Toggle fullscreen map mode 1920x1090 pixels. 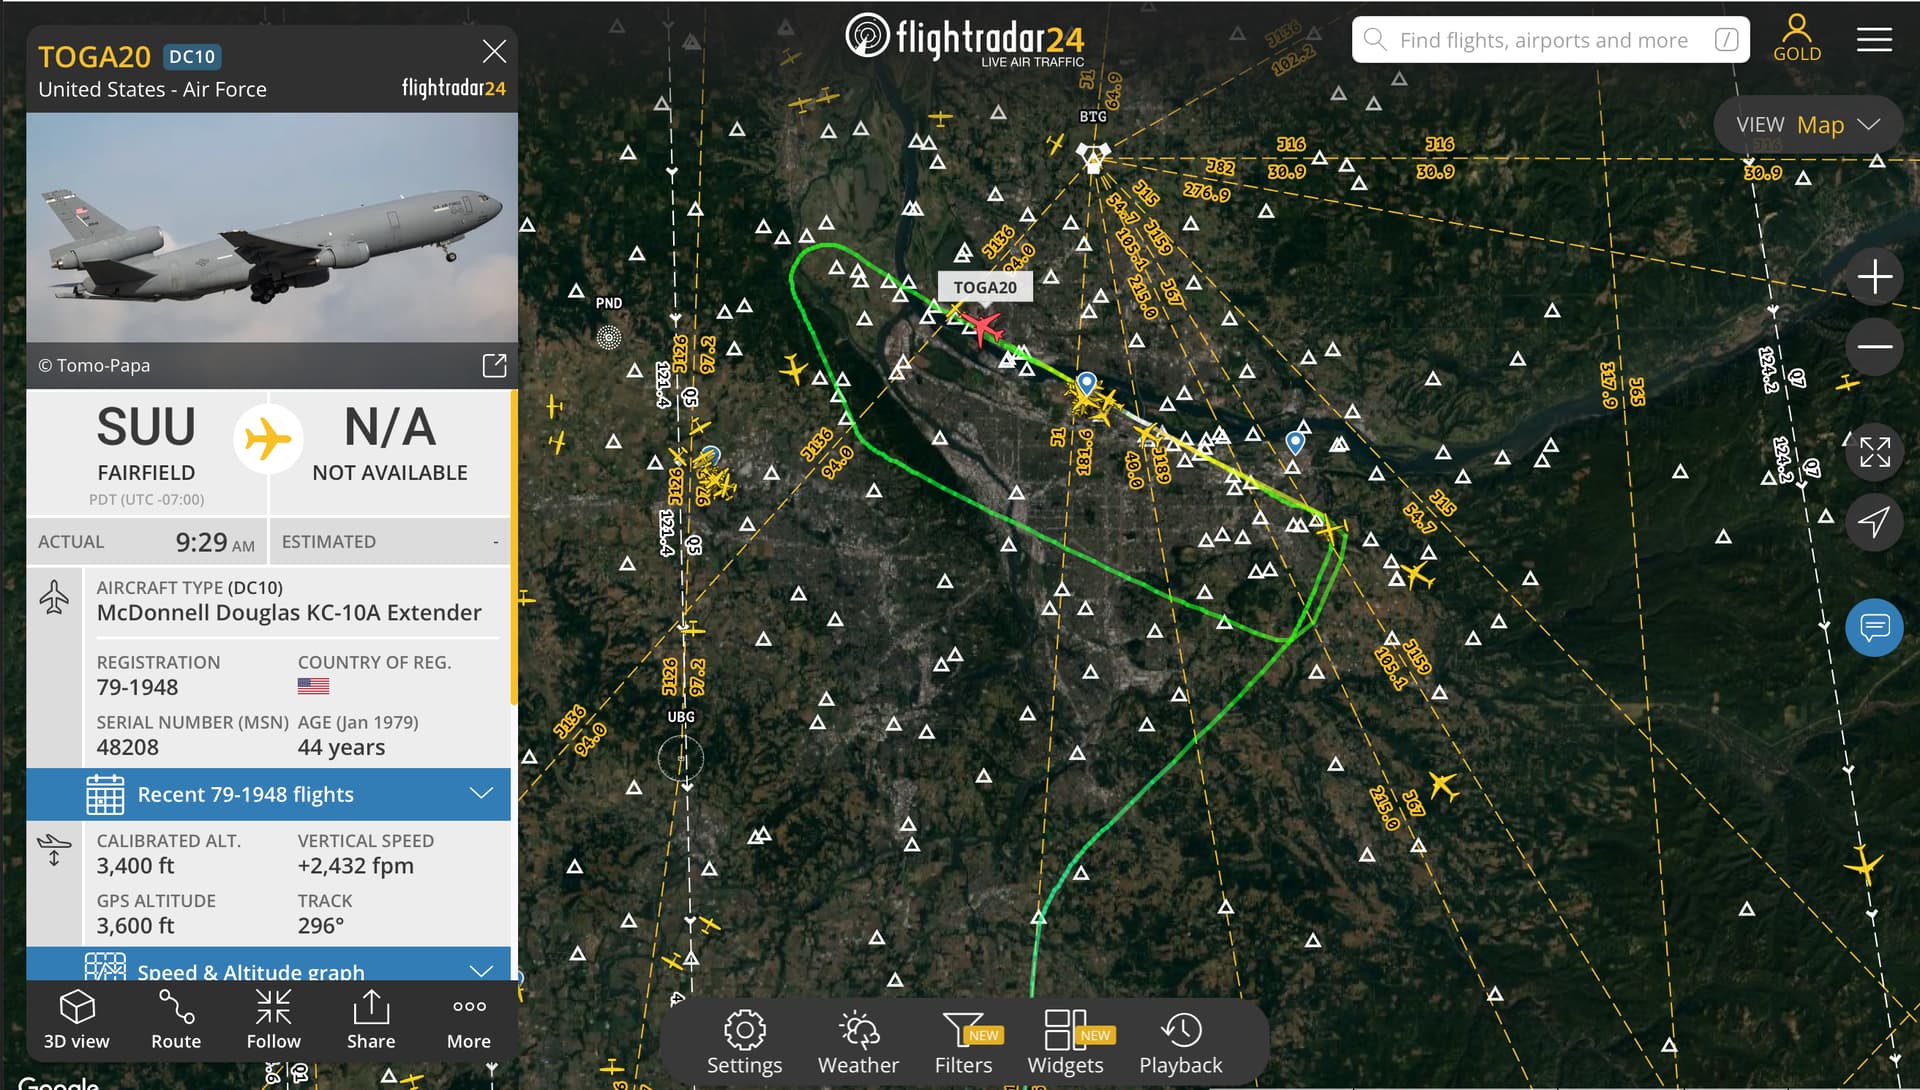pos(1874,452)
